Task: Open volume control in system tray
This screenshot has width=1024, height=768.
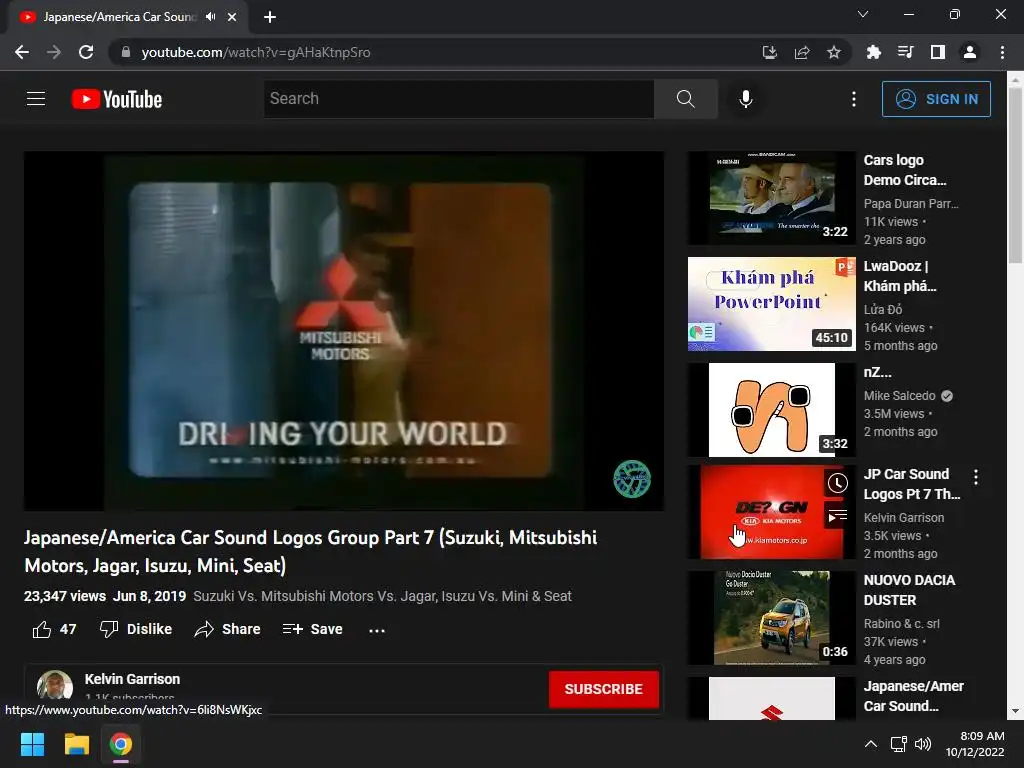Action: coord(923,744)
